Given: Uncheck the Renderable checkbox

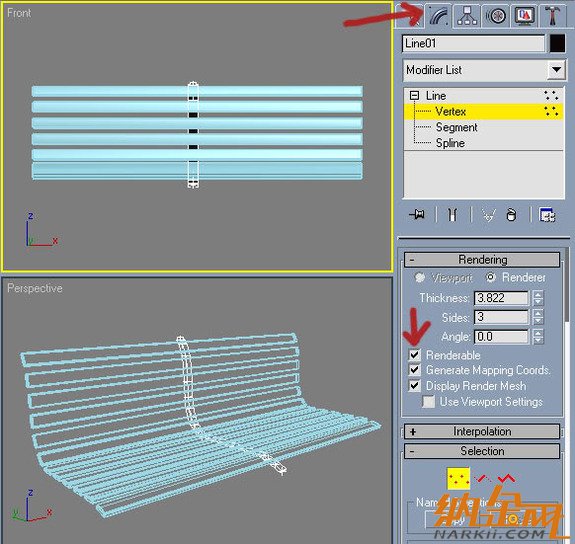Looking at the screenshot, I should click(x=414, y=355).
